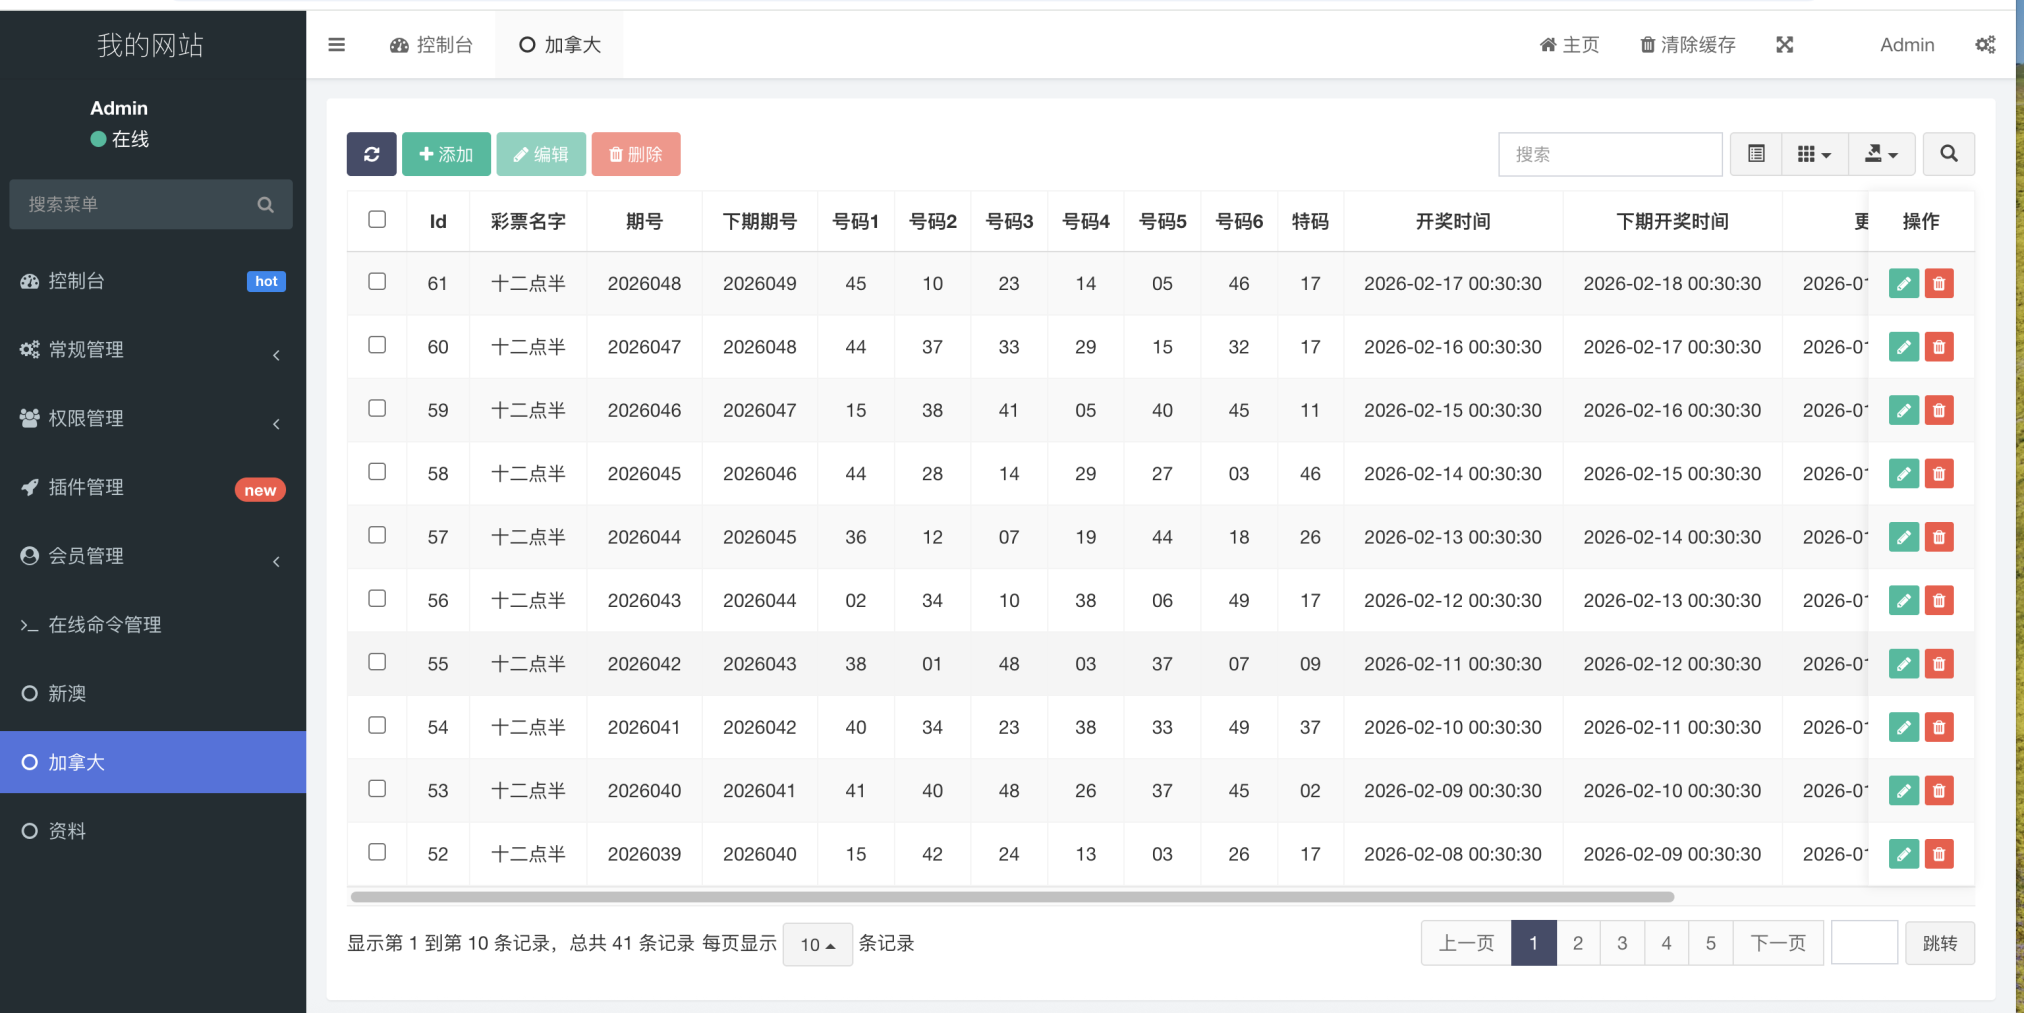This screenshot has width=2024, height=1013.
Task: Switch to the 控制台 tab
Action: click(x=432, y=44)
